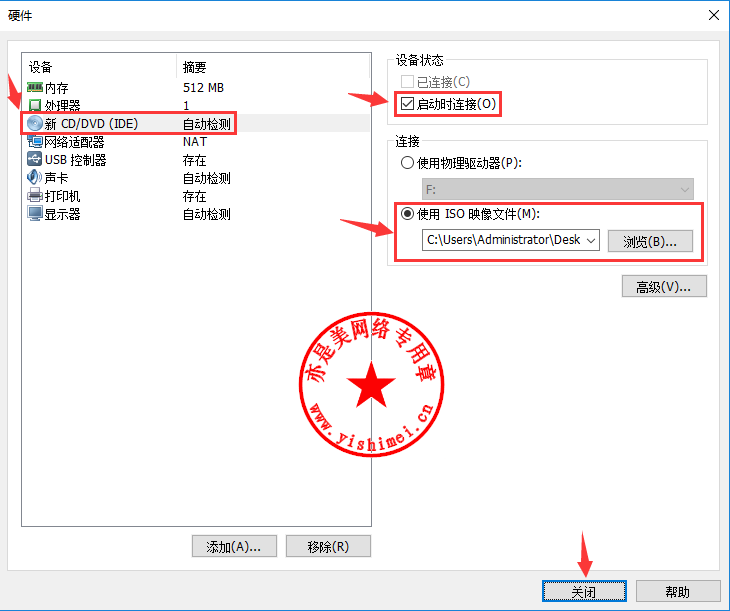Viewport: 730px width, 611px height.
Task: Choose 使用物理驱动器(P) radio option
Action: click(407, 163)
